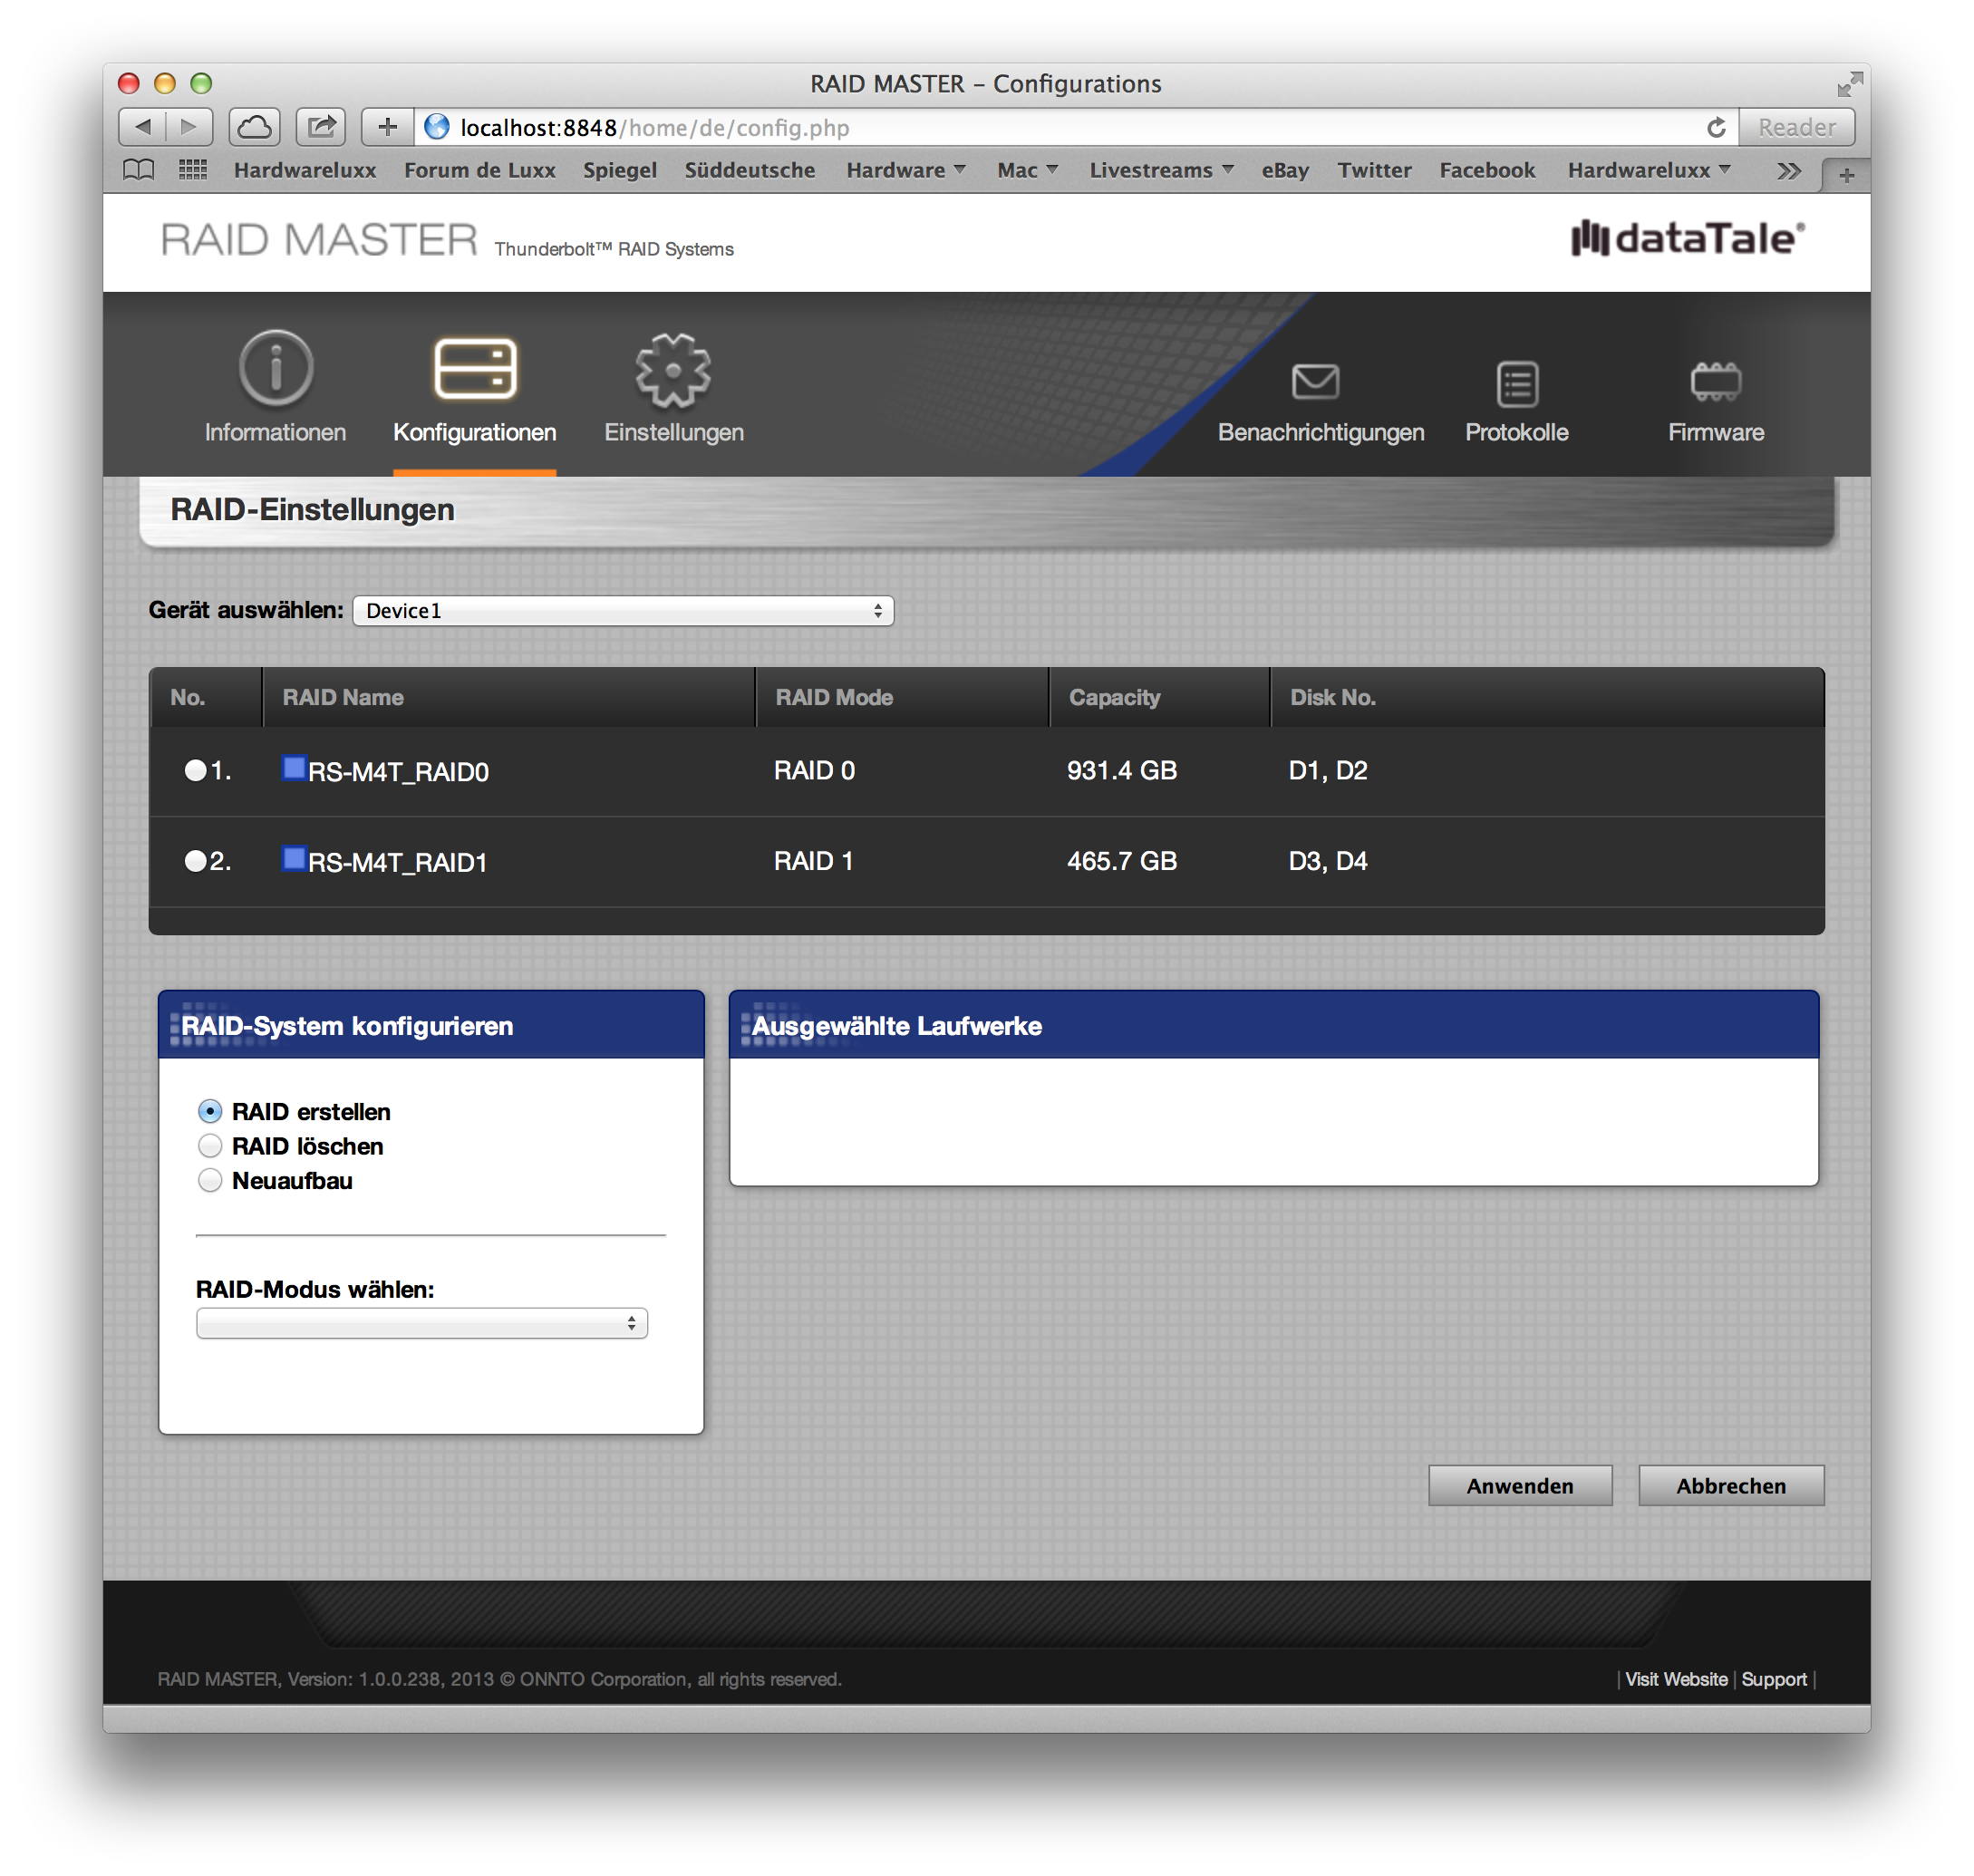Image resolution: width=1974 pixels, height=1876 pixels.
Task: Click the dataTale logo
Action: tap(1687, 238)
